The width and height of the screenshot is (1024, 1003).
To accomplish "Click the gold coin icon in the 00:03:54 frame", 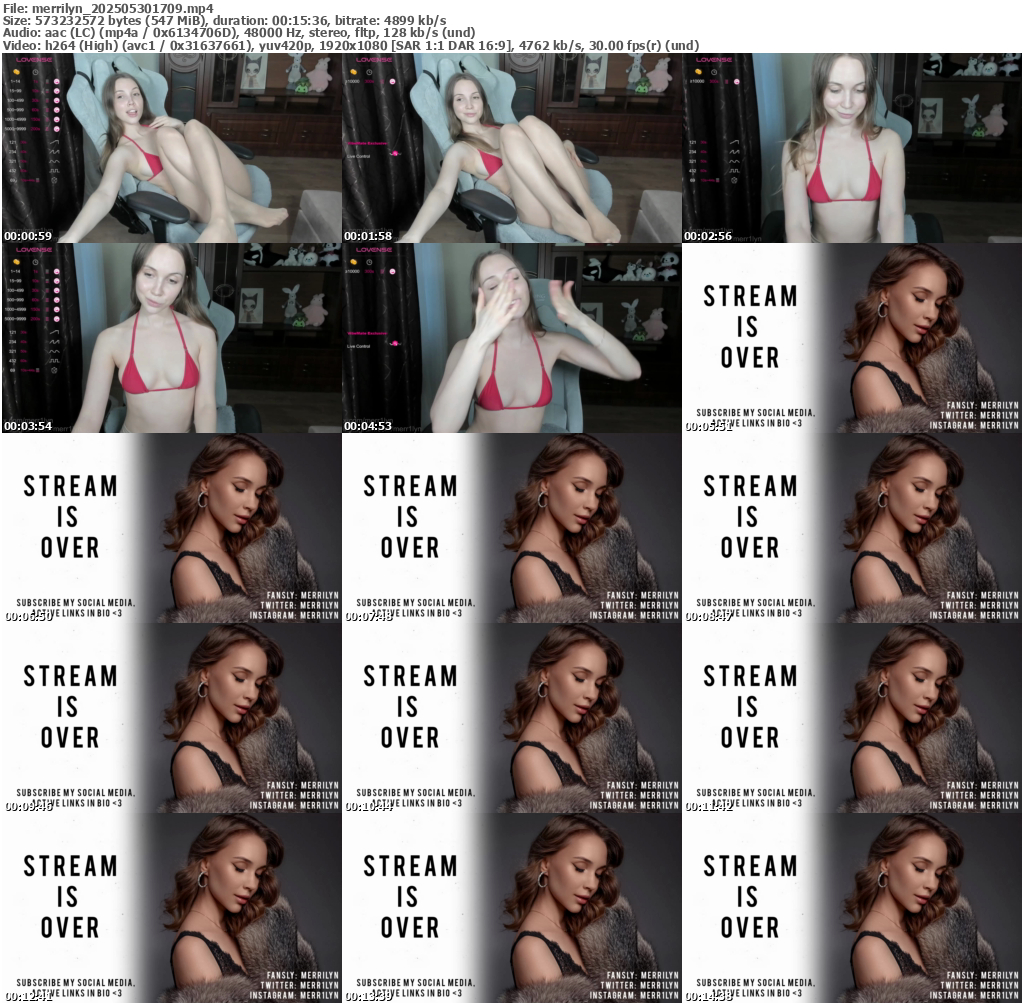I will click(15, 262).
